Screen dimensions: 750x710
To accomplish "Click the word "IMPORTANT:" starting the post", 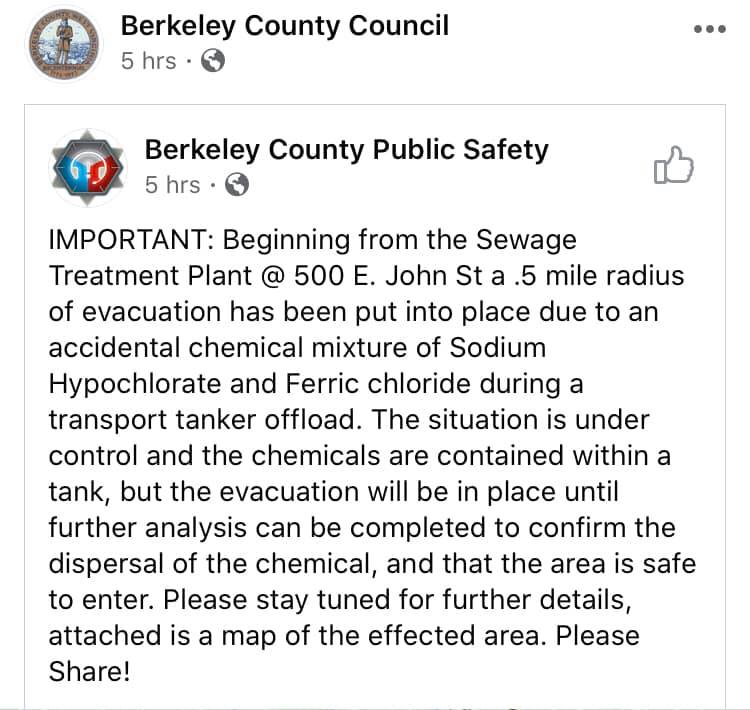I will [130, 241].
